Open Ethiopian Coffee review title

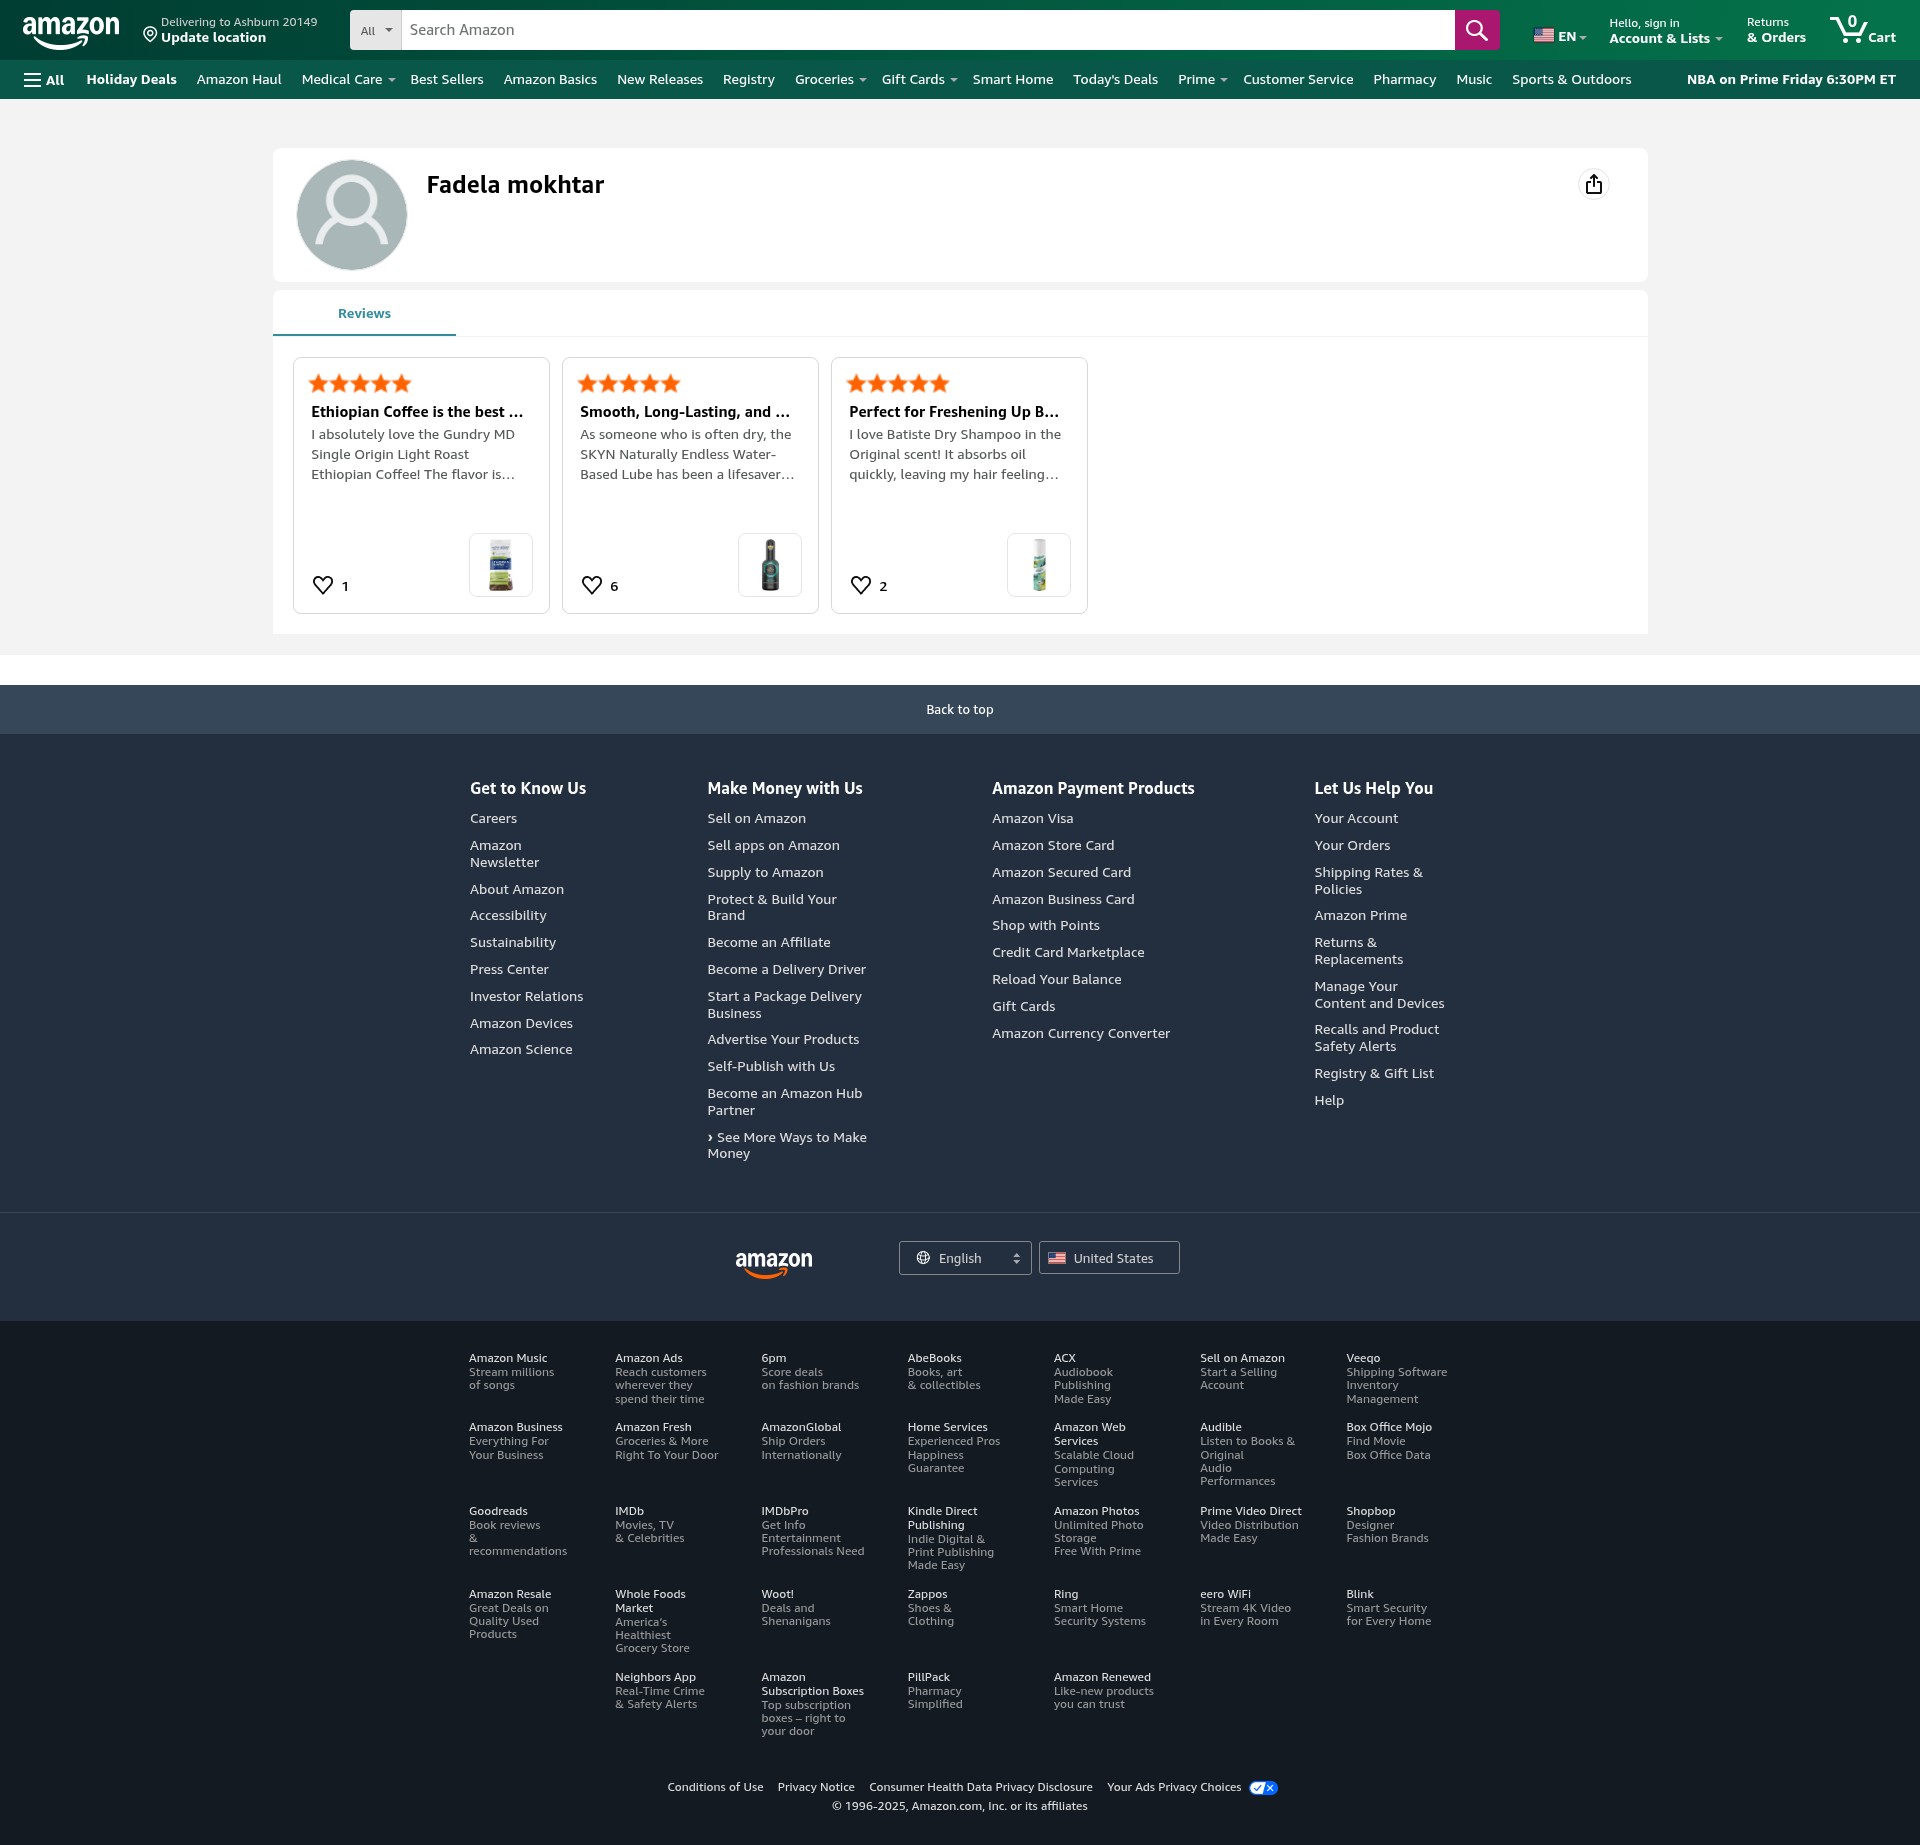(417, 412)
